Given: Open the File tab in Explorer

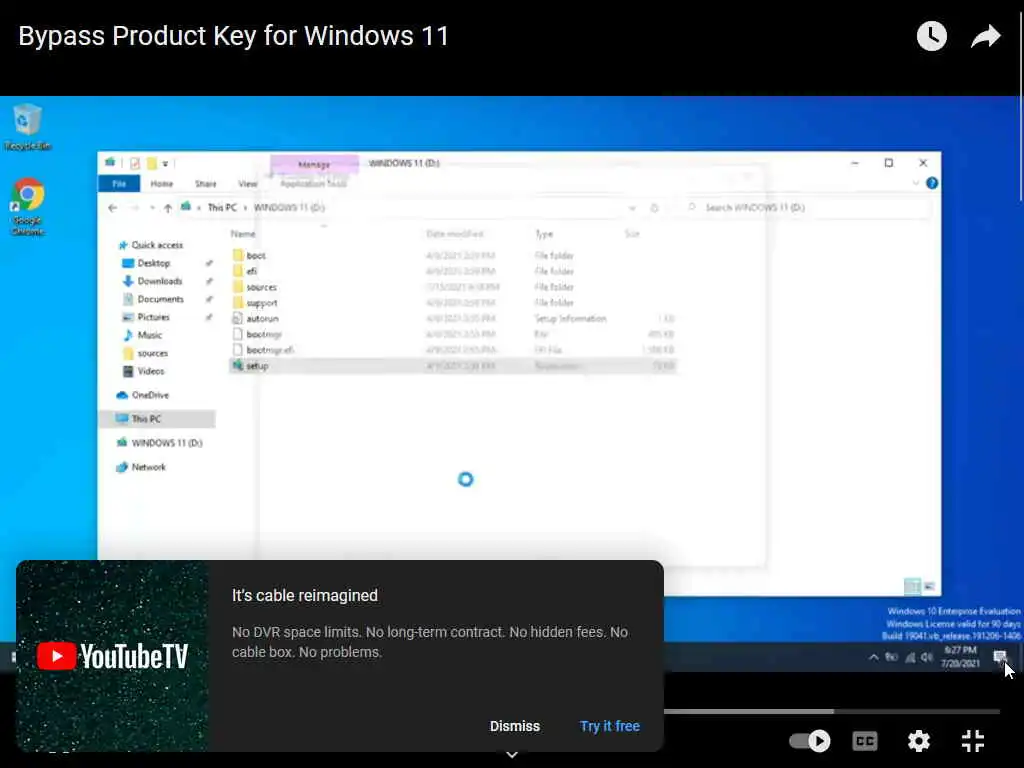Looking at the screenshot, I should pos(119,184).
